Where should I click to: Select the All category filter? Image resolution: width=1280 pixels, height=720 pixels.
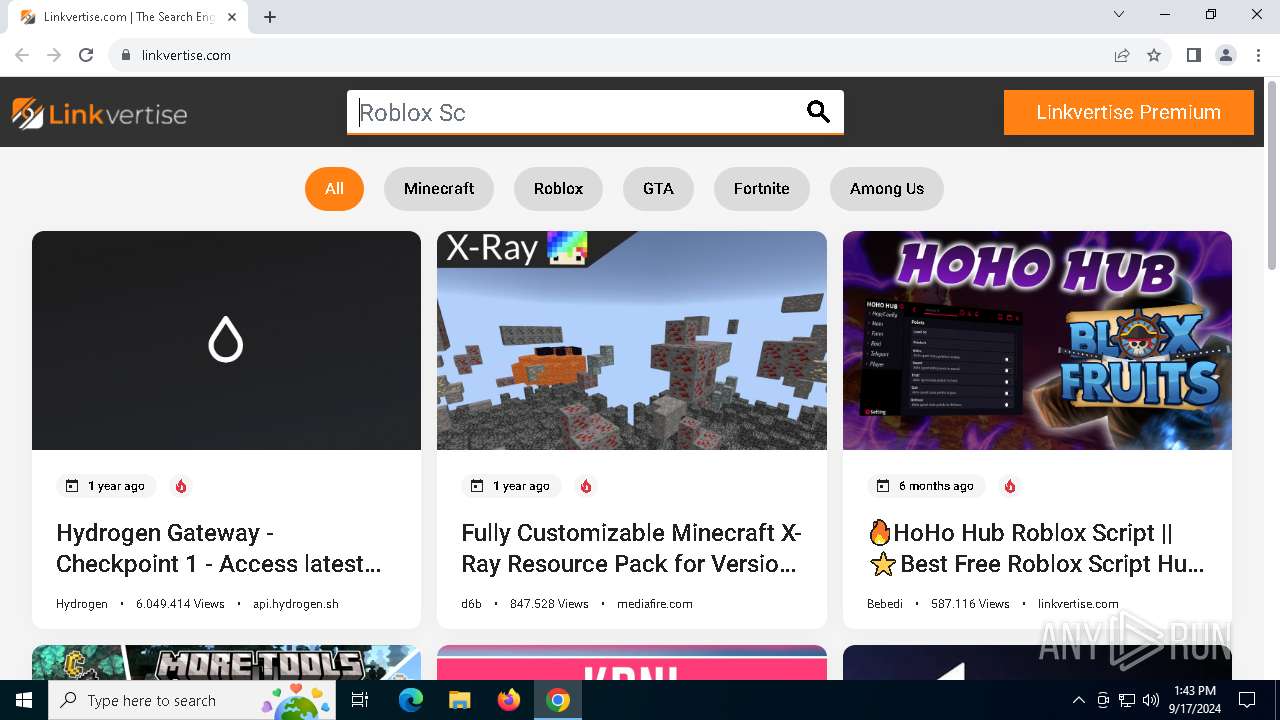tap(334, 188)
